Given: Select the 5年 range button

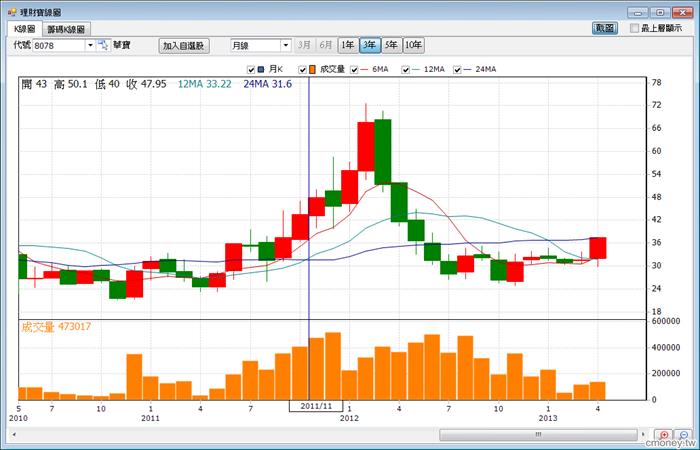Looking at the screenshot, I should [x=392, y=45].
